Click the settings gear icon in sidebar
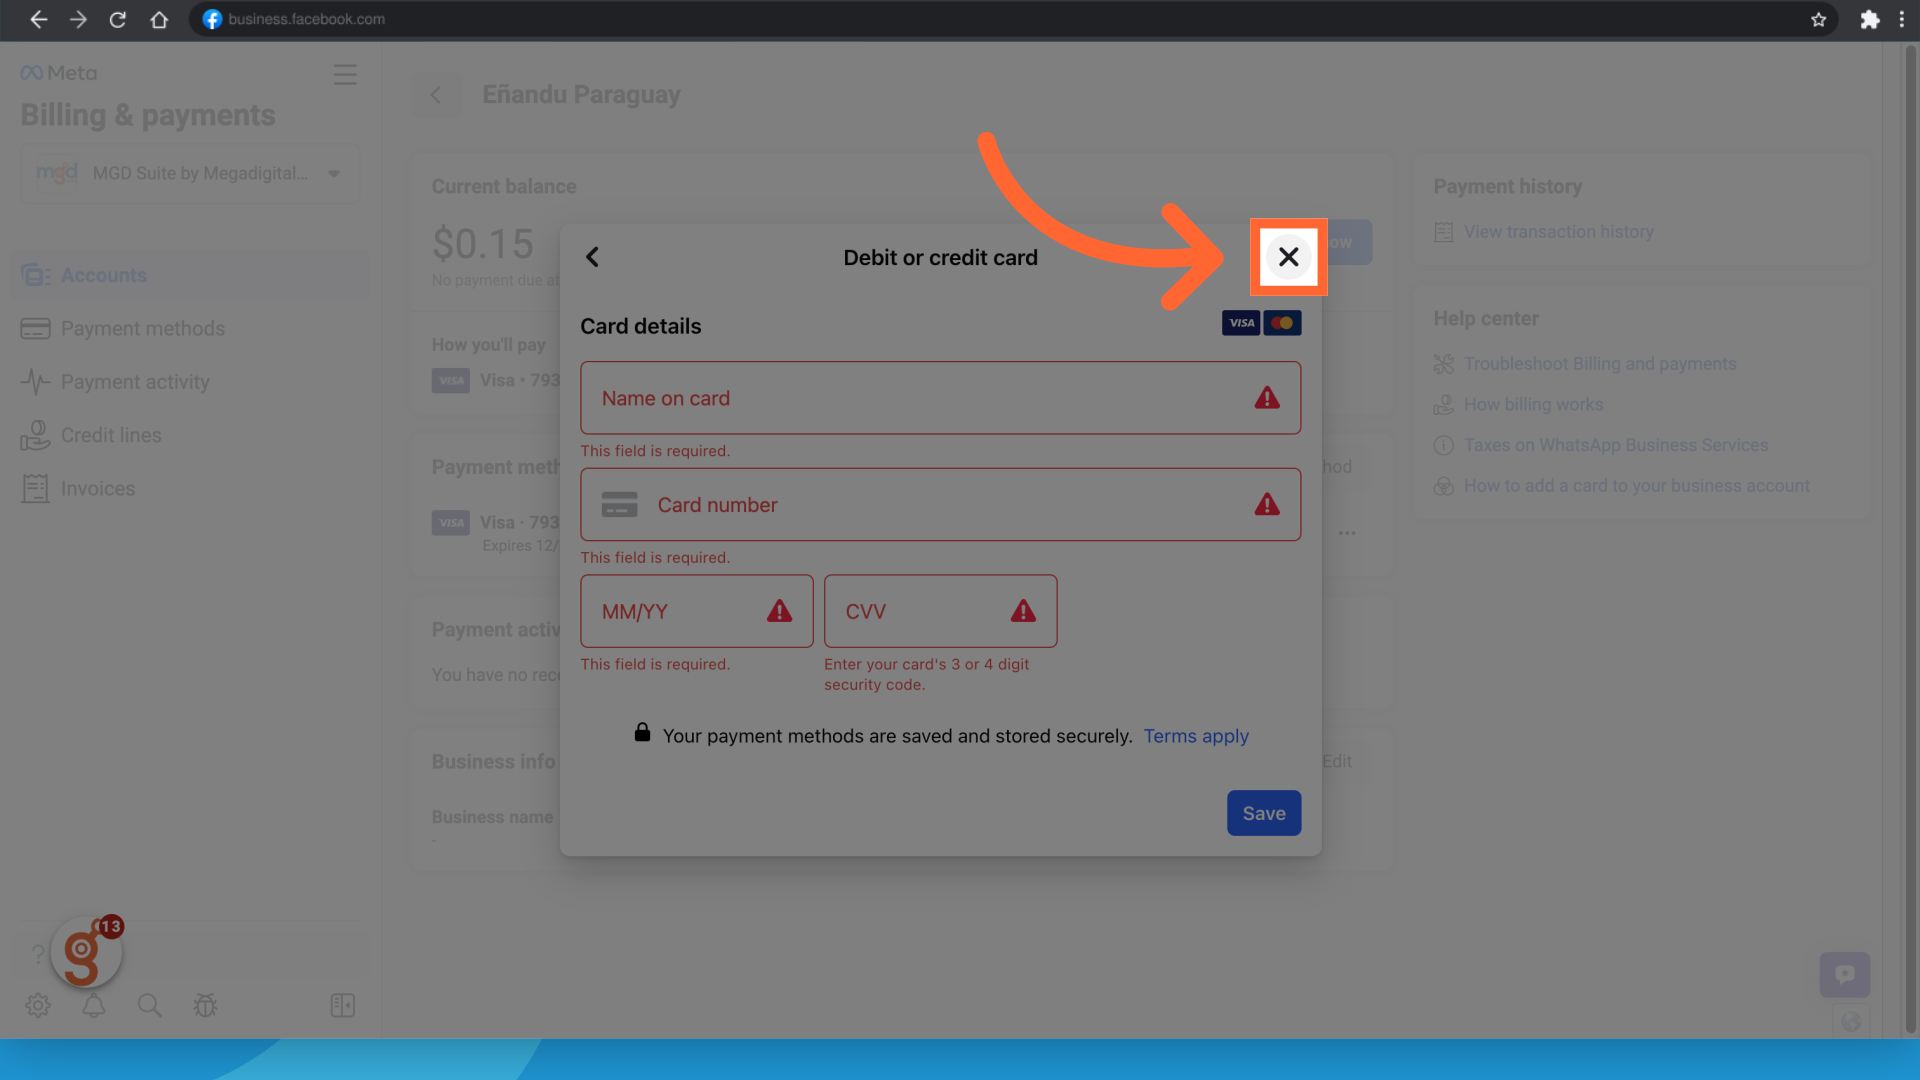Screen dimensions: 1920x1080 (x=38, y=1005)
